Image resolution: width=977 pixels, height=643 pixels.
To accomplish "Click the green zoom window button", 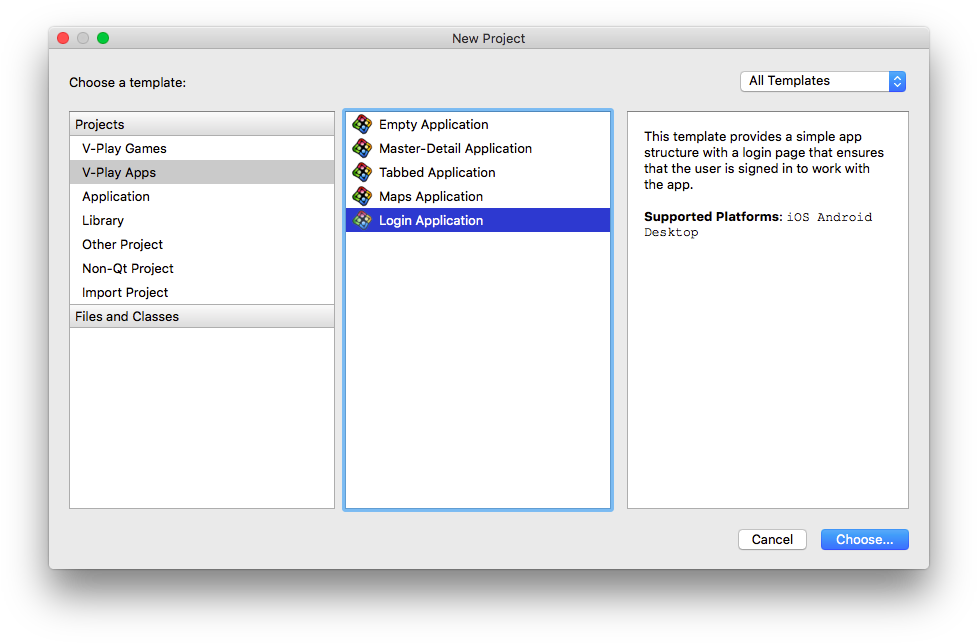I will [x=103, y=38].
